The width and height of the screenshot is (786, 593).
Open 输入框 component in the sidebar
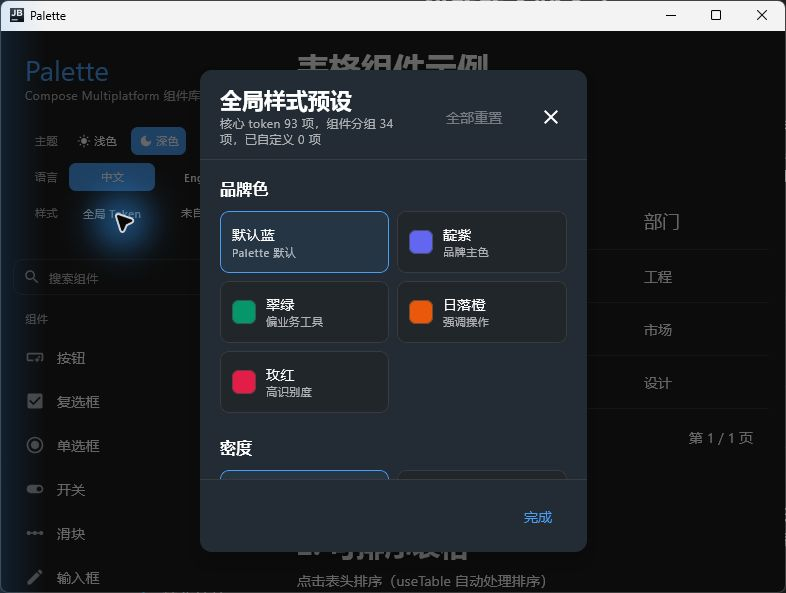[x=78, y=577]
